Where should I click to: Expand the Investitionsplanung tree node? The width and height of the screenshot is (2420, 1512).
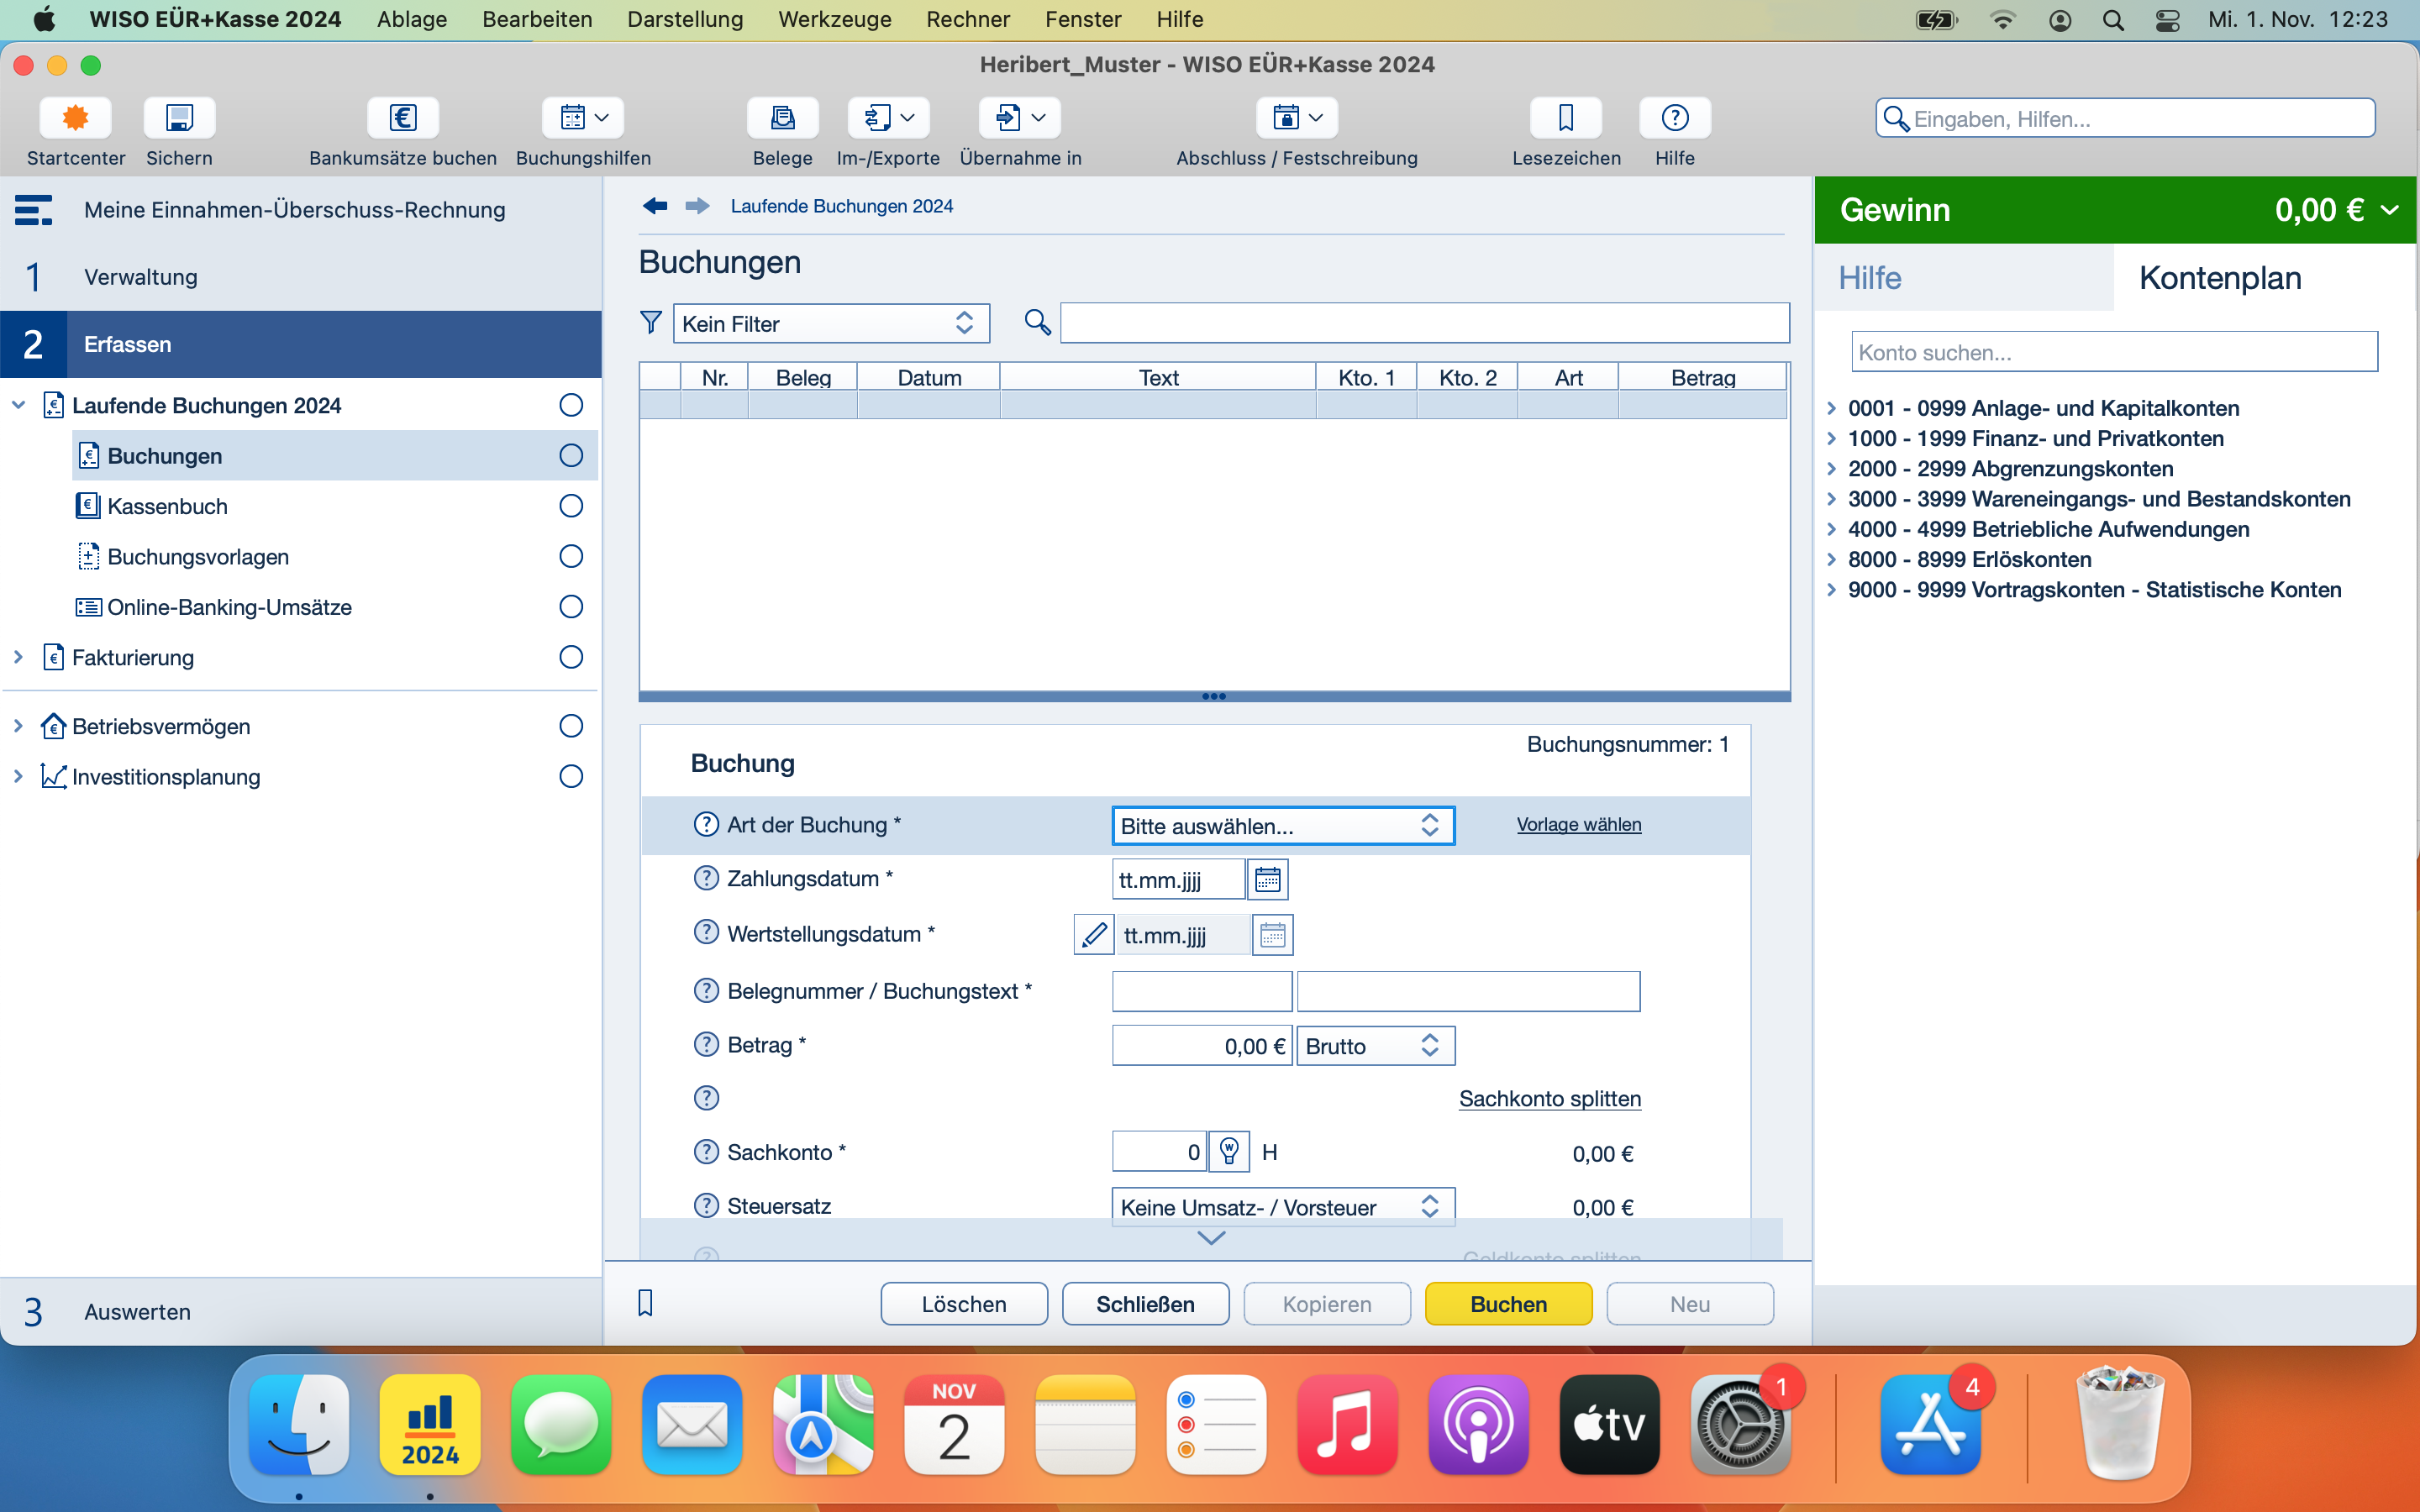(18, 776)
